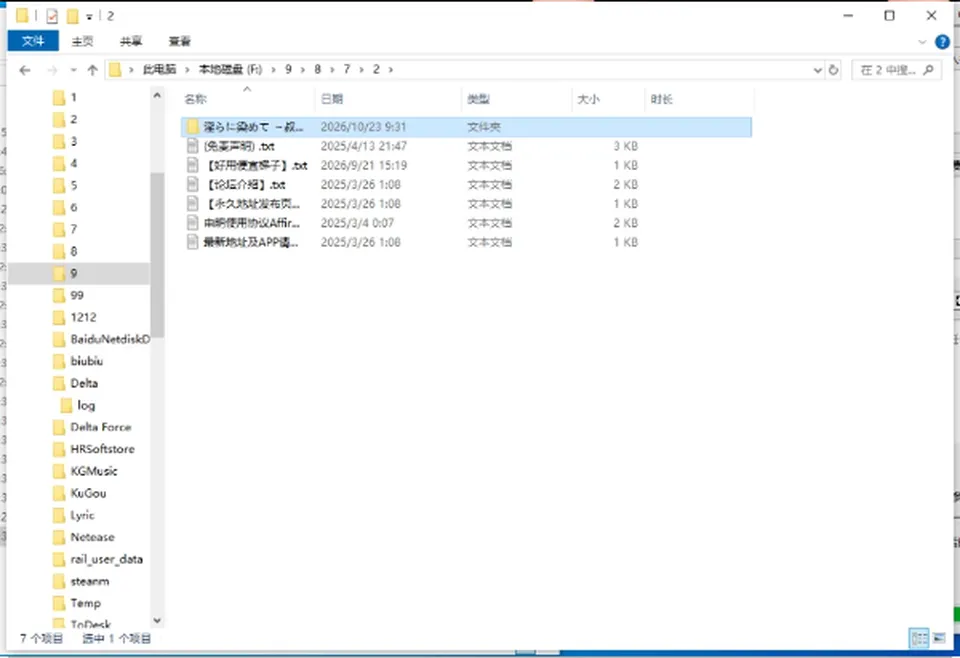Click the Properties checkmark icon in title bar
The height and width of the screenshot is (658, 960).
(52, 16)
